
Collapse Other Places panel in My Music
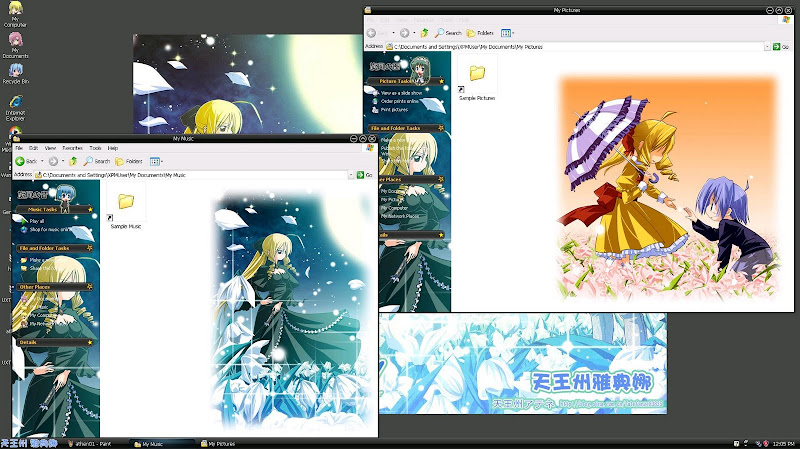click(90, 287)
